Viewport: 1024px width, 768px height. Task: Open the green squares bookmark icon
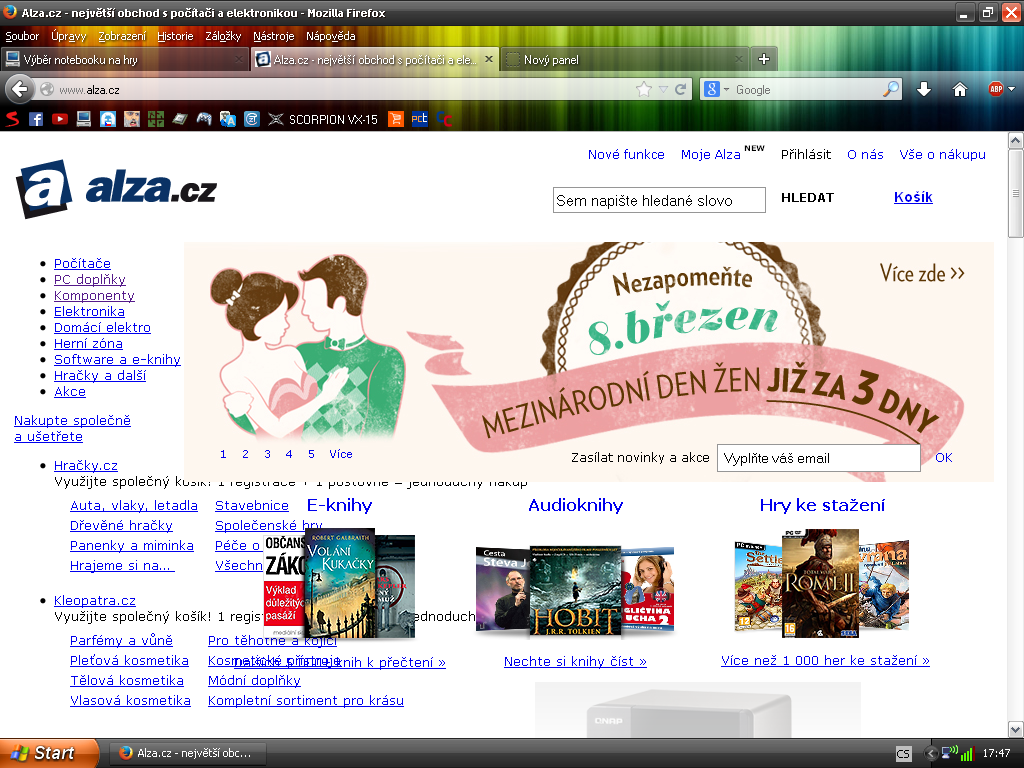(155, 119)
